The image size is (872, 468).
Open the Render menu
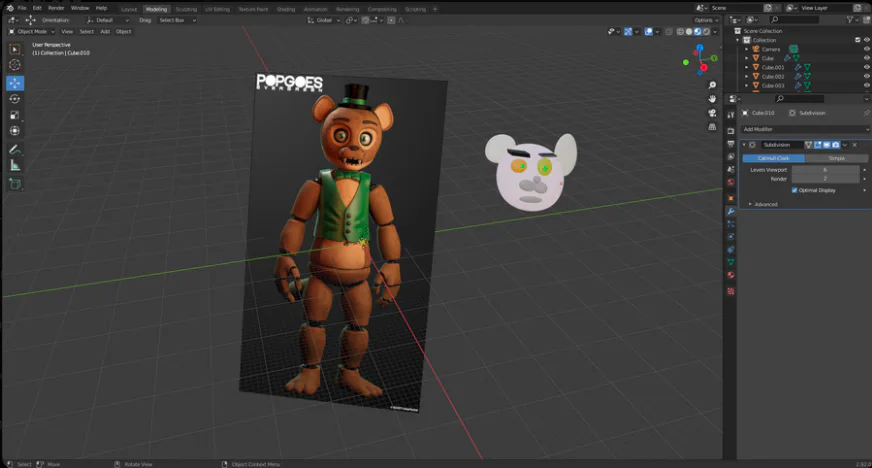(x=56, y=8)
